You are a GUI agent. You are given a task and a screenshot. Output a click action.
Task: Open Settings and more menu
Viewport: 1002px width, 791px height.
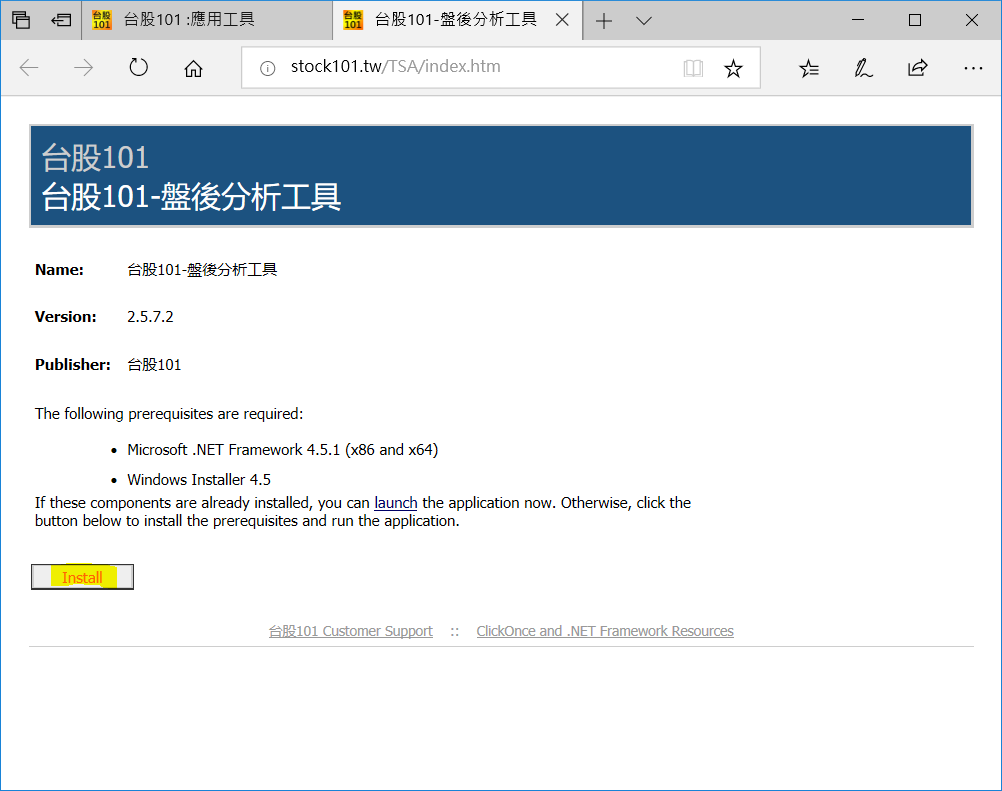pyautogui.click(x=973, y=68)
